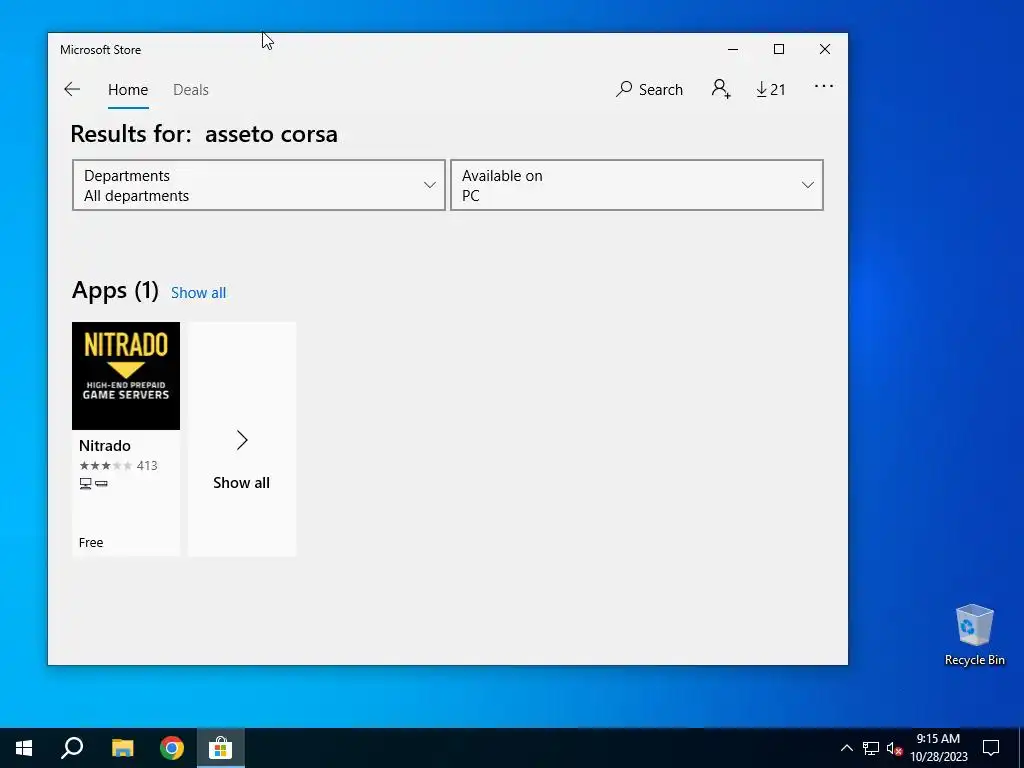Show hidden system tray icons
This screenshot has height=768, width=1024.
[846, 748]
